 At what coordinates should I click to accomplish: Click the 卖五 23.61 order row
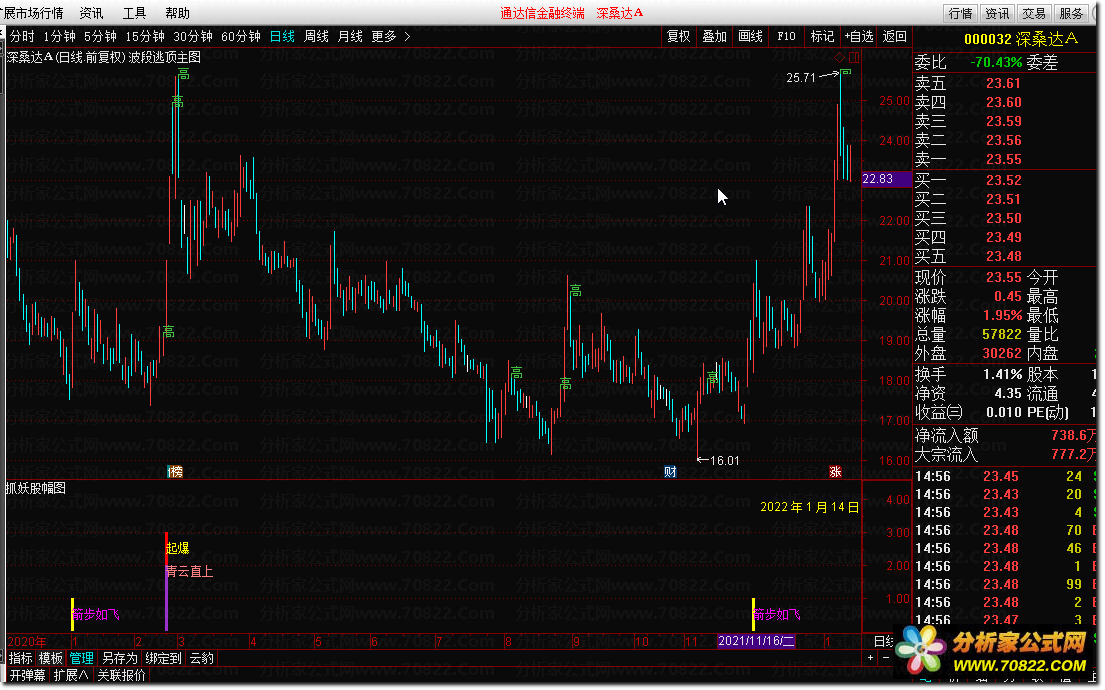click(x=1006, y=83)
